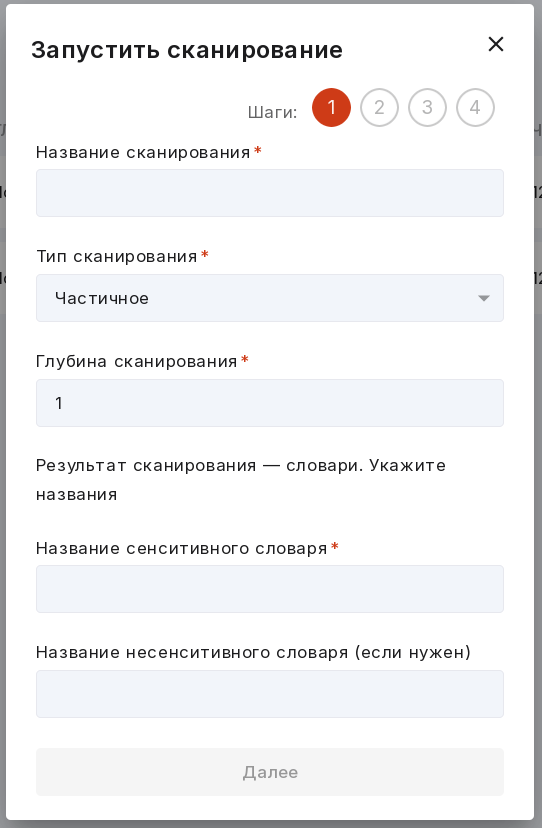Focus the Название сканирования input field

pos(270,193)
